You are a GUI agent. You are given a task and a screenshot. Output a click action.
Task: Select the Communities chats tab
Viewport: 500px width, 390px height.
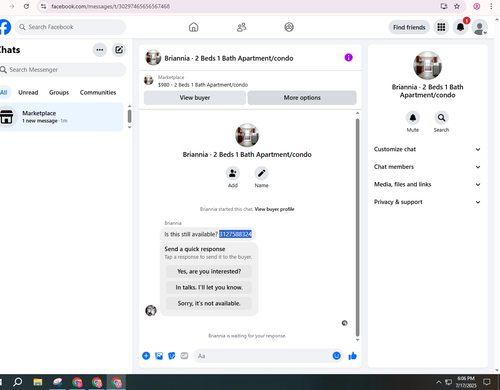click(98, 92)
